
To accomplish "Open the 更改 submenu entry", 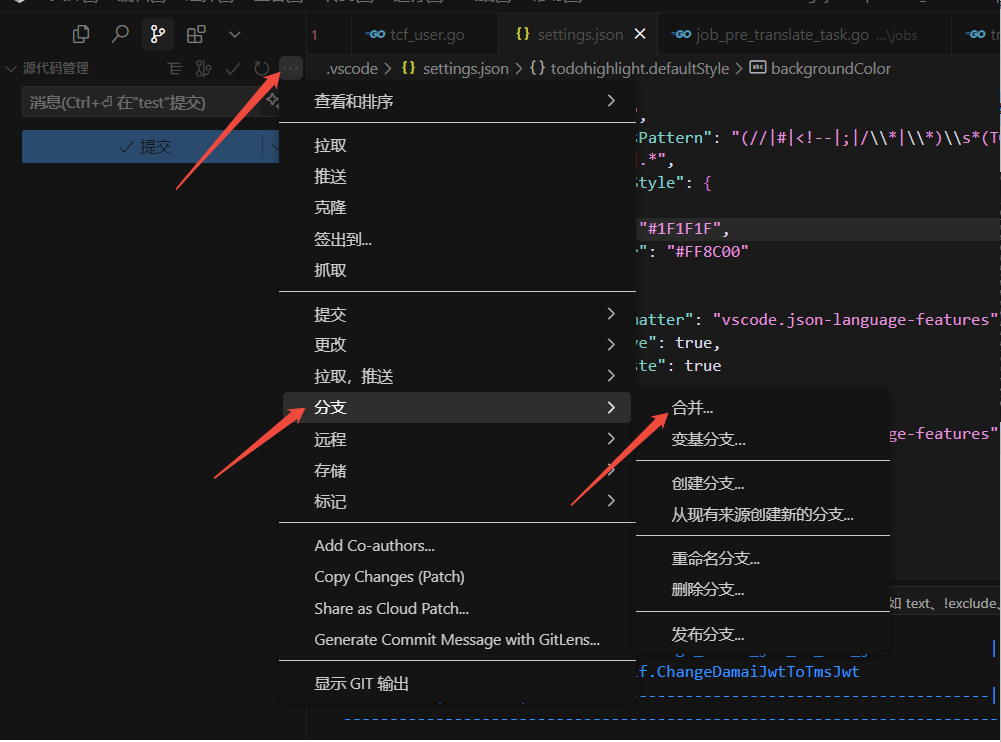I will coord(457,345).
